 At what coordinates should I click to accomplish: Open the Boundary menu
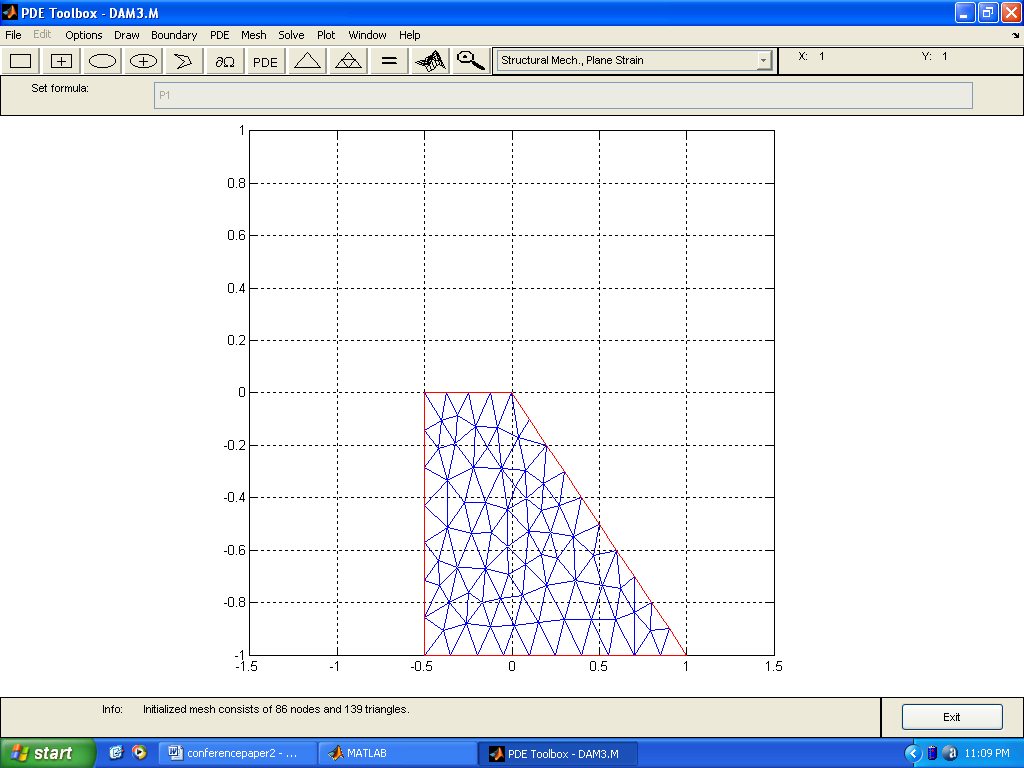tap(174, 35)
